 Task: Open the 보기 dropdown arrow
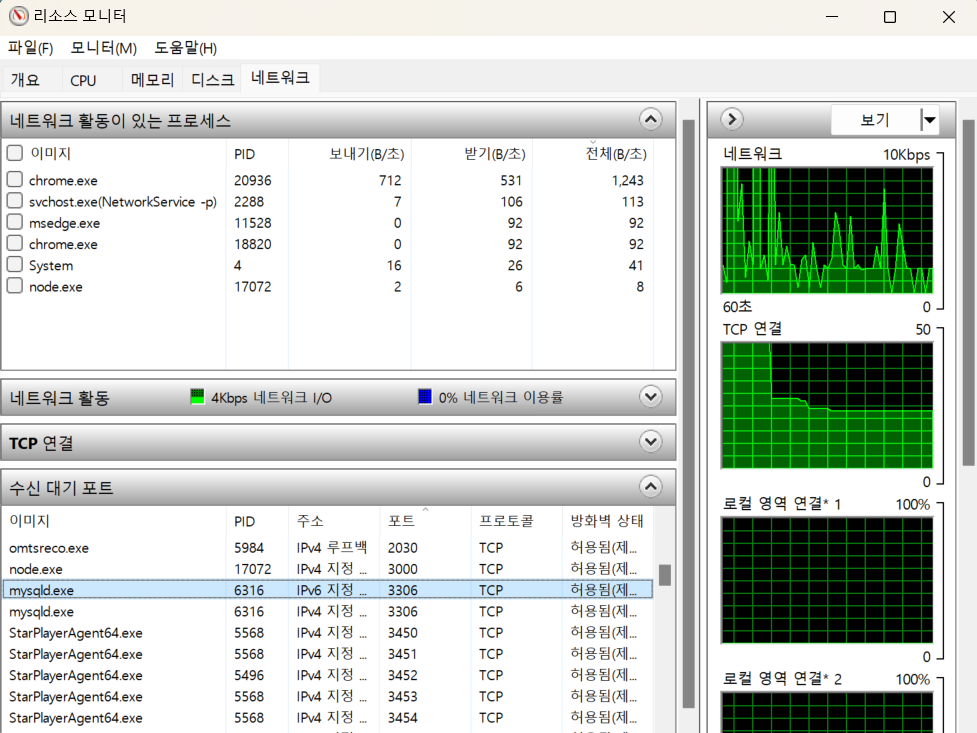coord(930,120)
